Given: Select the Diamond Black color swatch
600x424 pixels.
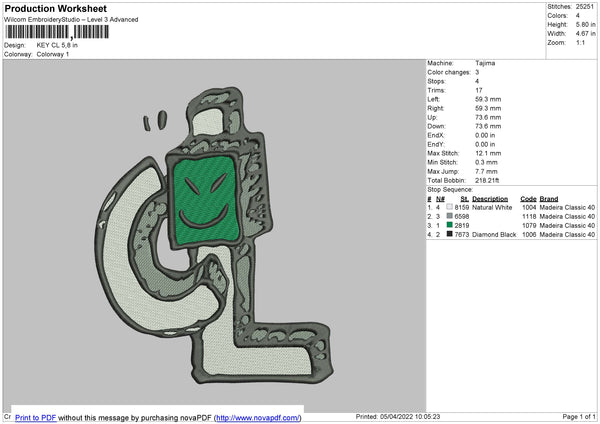Looking at the screenshot, I should pos(449,234).
